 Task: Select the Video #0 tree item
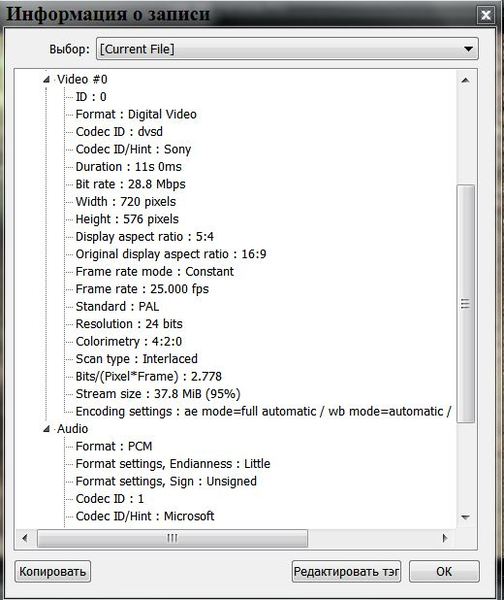[82, 79]
